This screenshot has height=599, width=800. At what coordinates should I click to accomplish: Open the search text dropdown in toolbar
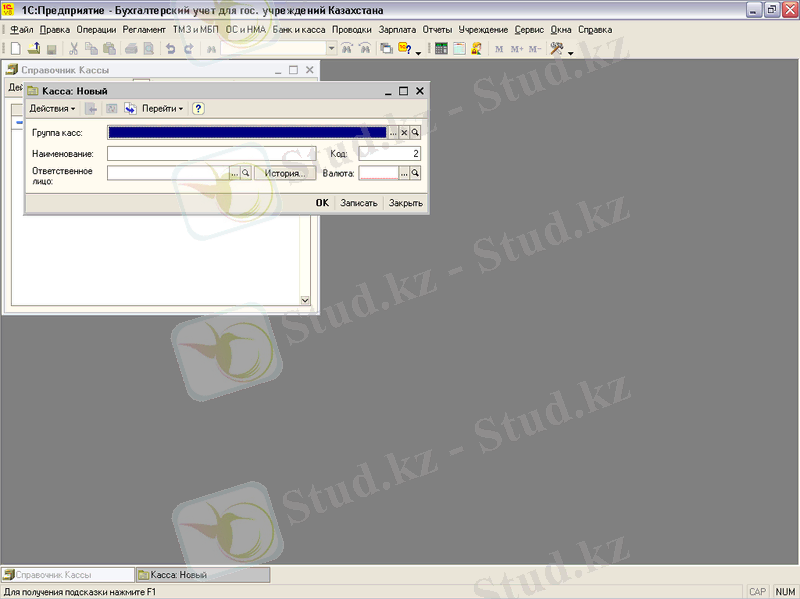pos(332,48)
